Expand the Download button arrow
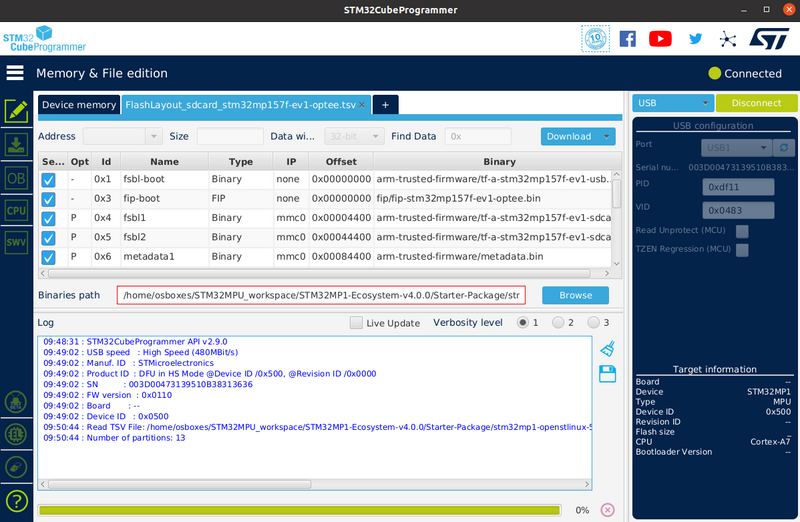 click(x=607, y=136)
